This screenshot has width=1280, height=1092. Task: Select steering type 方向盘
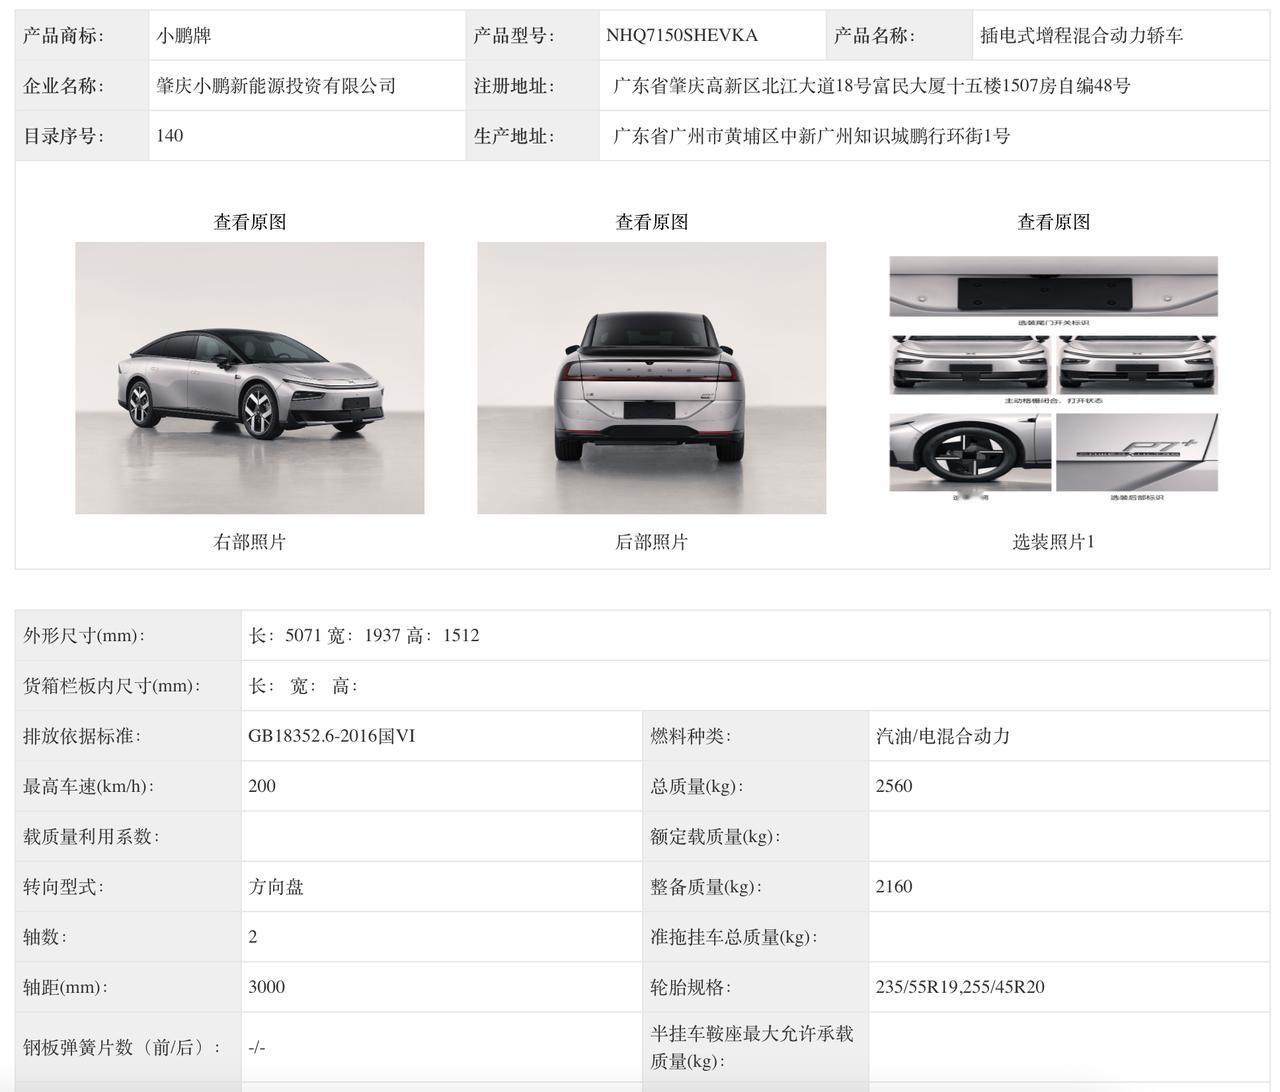click(276, 886)
